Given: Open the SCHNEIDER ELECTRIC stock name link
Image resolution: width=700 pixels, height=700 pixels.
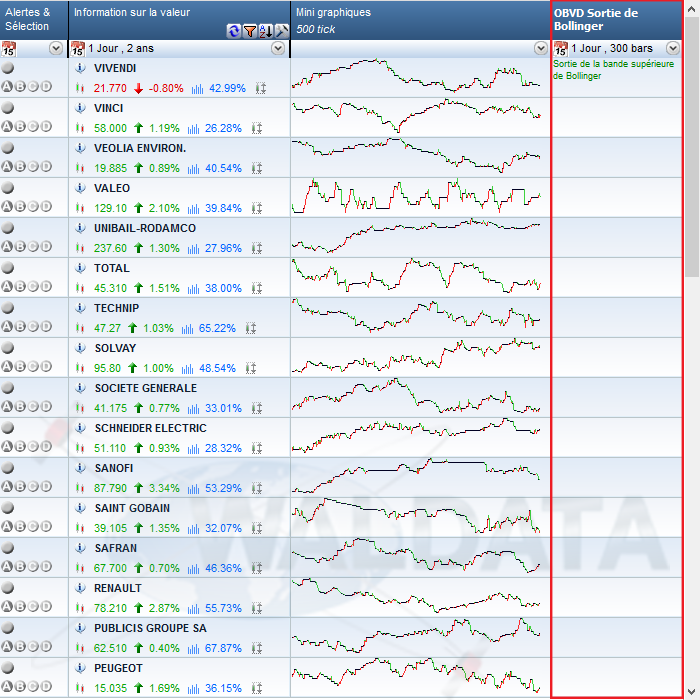Looking at the screenshot, I should coord(150,428).
